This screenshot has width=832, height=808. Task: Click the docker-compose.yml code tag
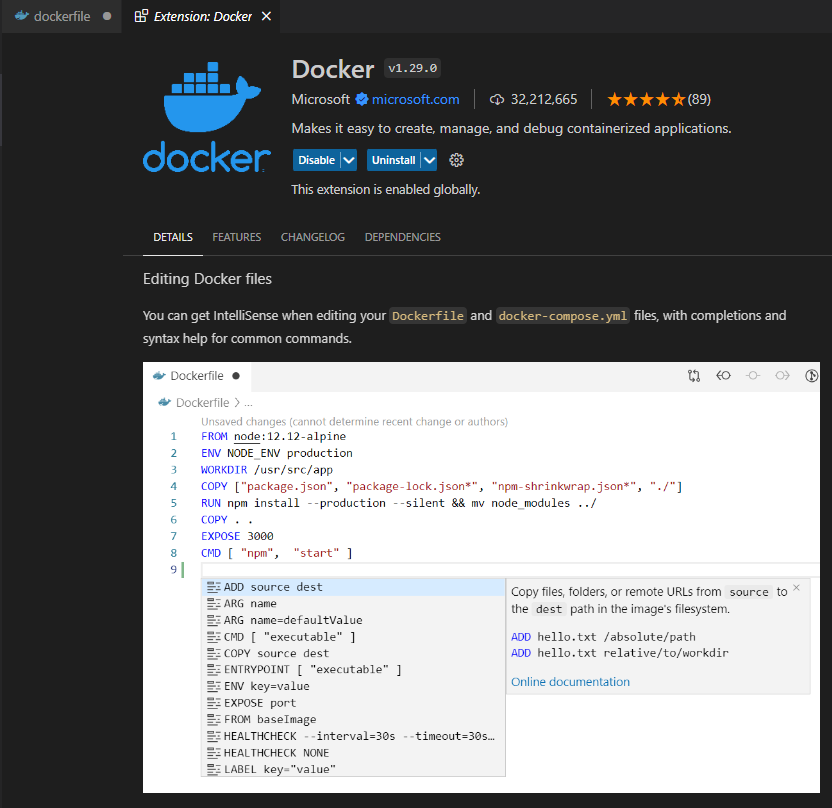tap(562, 316)
